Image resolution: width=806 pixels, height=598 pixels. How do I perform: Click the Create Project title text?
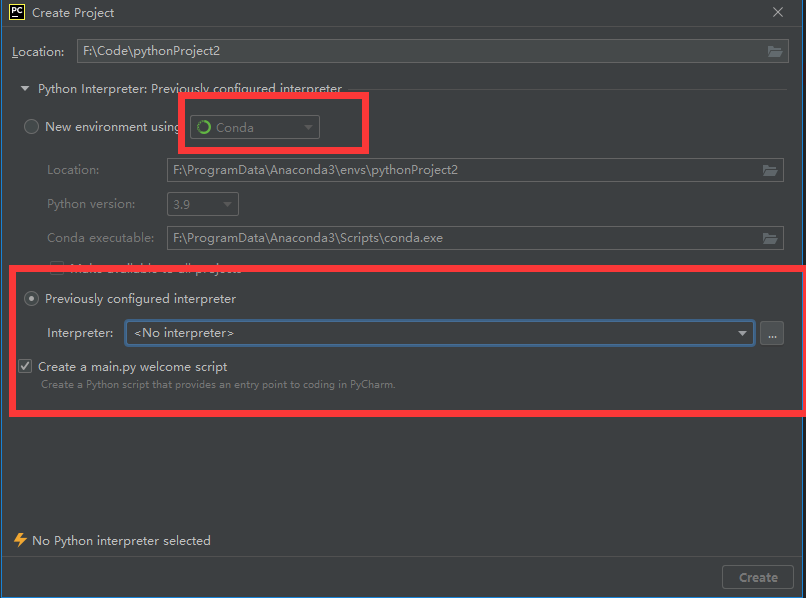pos(73,13)
